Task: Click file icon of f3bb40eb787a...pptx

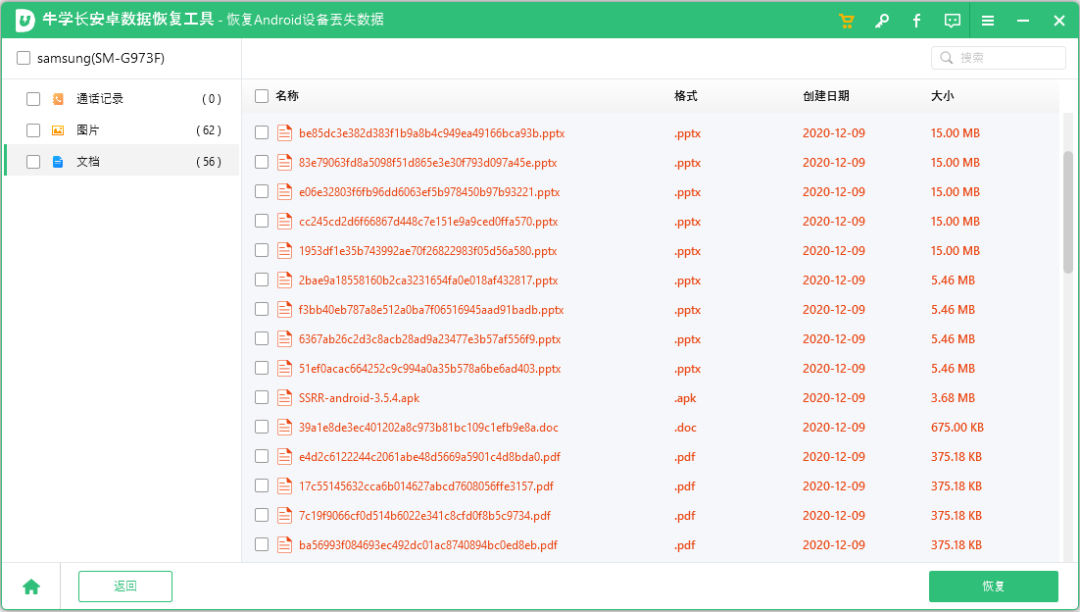Action: [284, 310]
